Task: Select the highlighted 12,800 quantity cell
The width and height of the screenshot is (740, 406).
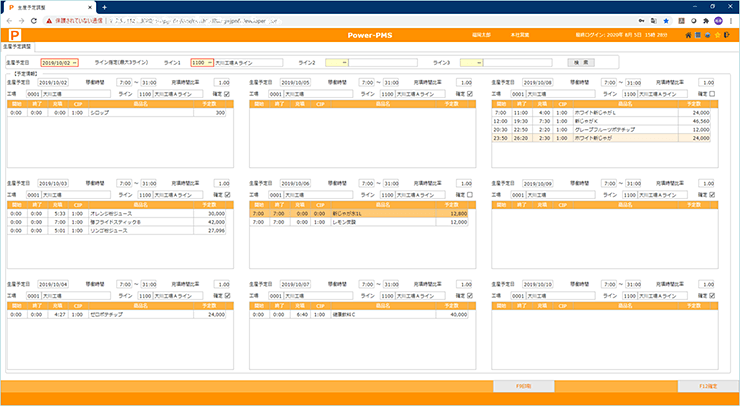Action: tap(452, 214)
